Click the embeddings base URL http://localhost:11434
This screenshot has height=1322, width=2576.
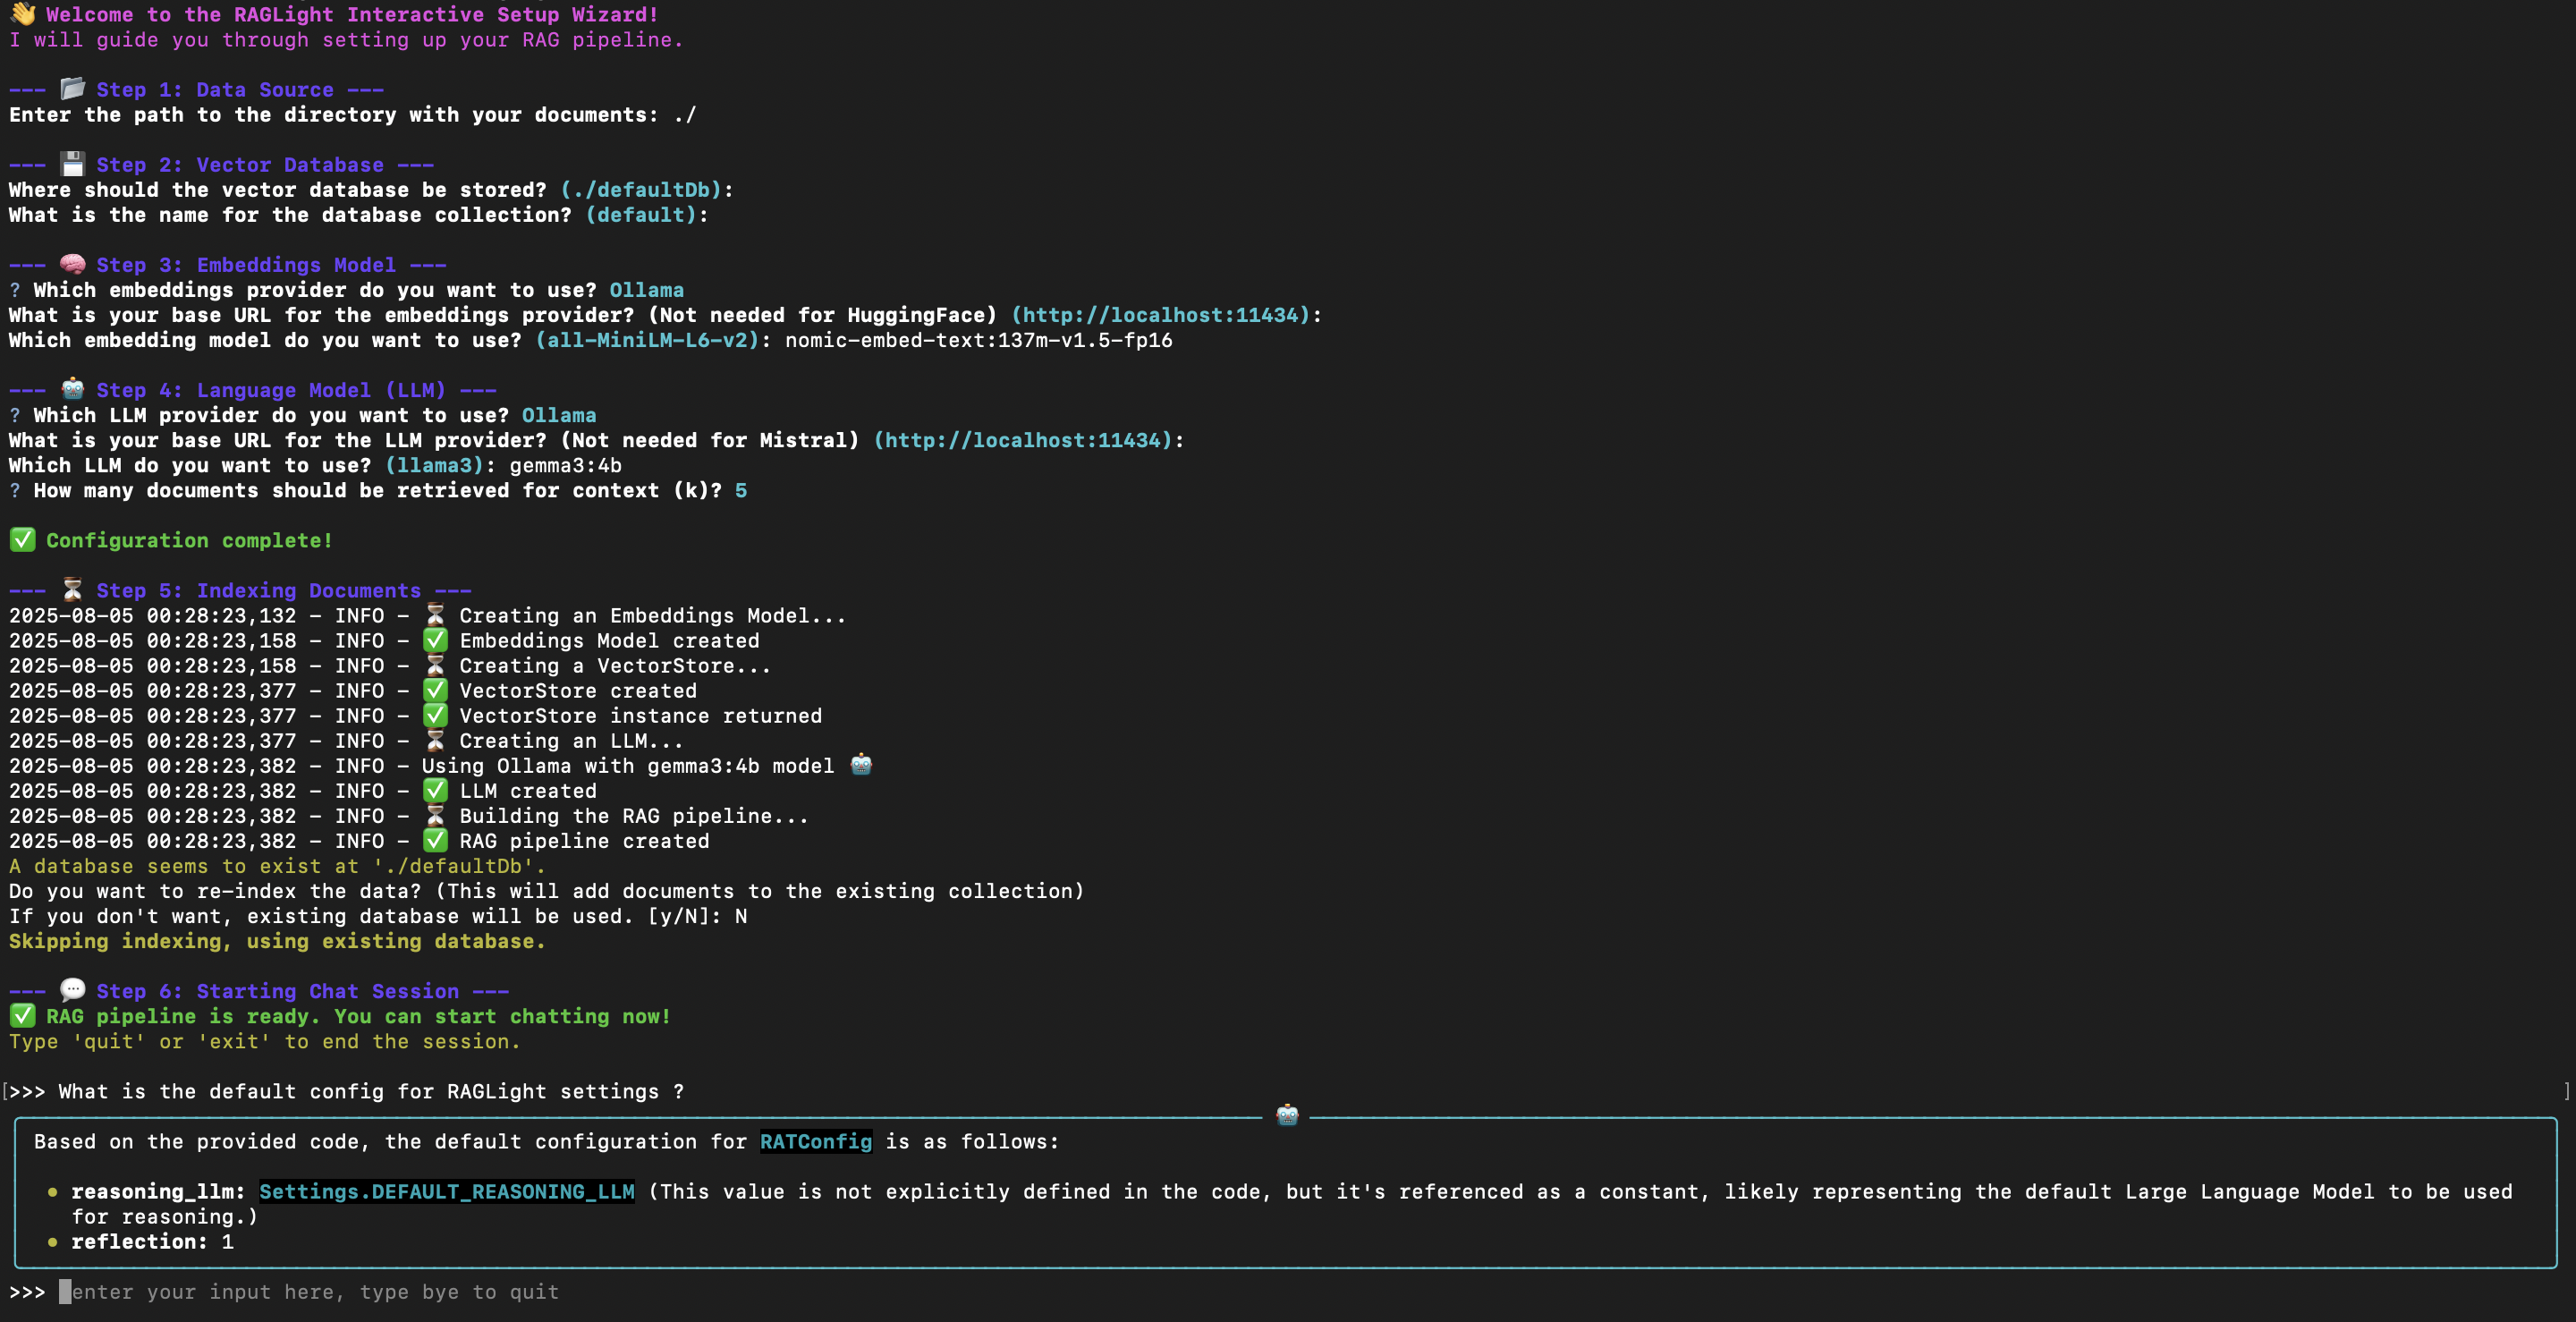pyautogui.click(x=1160, y=315)
